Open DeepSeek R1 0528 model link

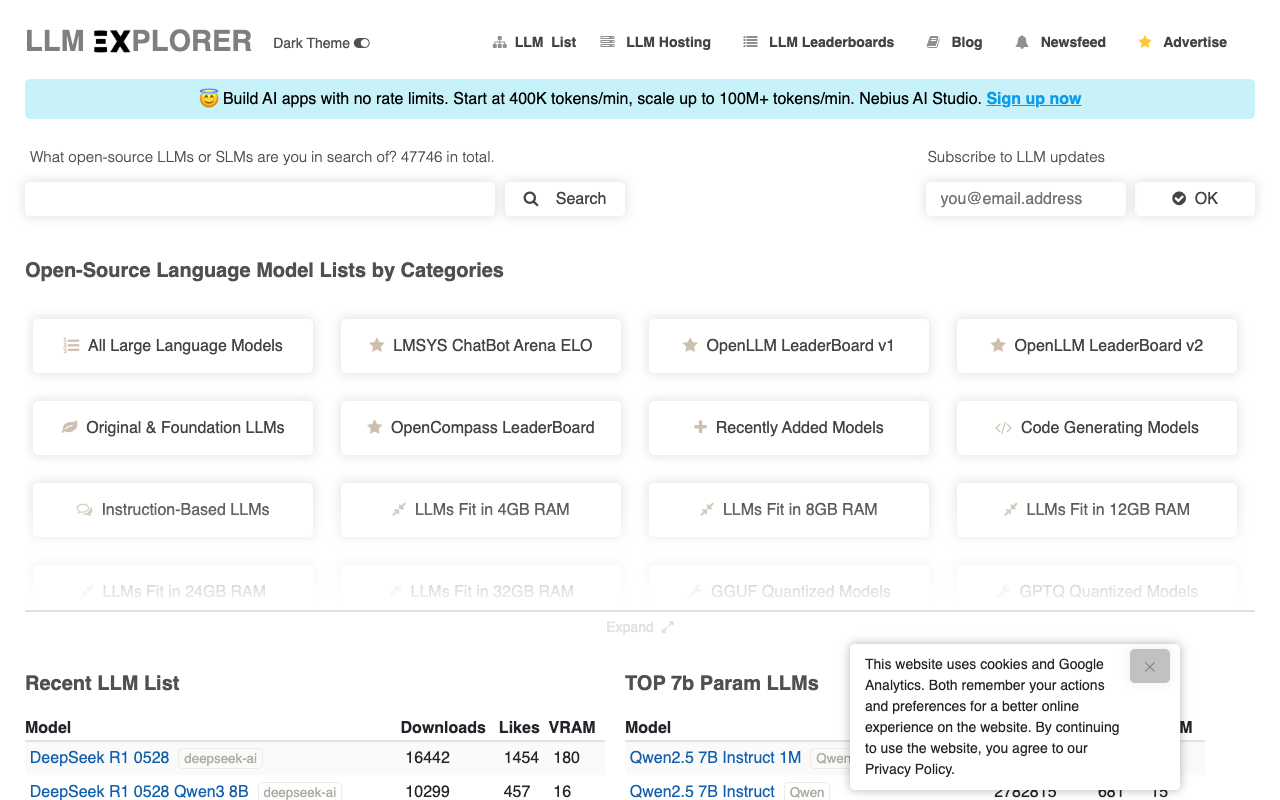(x=99, y=758)
